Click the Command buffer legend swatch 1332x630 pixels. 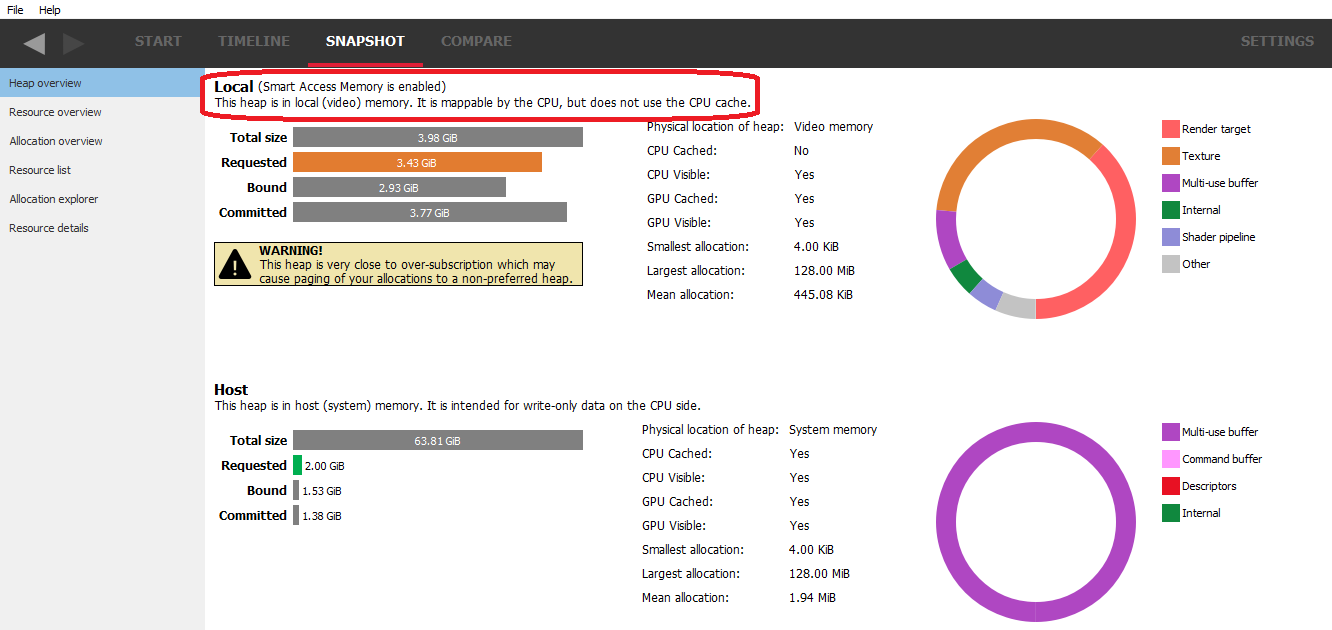pos(1170,459)
